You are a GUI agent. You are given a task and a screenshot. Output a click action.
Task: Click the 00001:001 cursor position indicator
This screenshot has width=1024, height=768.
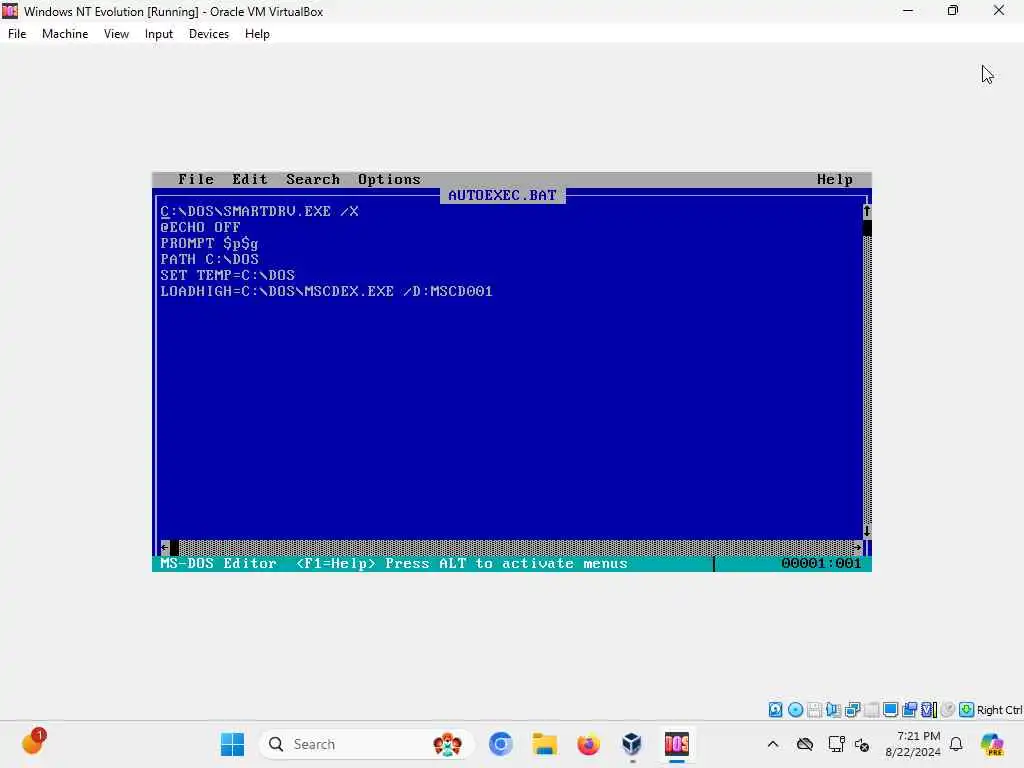(821, 563)
